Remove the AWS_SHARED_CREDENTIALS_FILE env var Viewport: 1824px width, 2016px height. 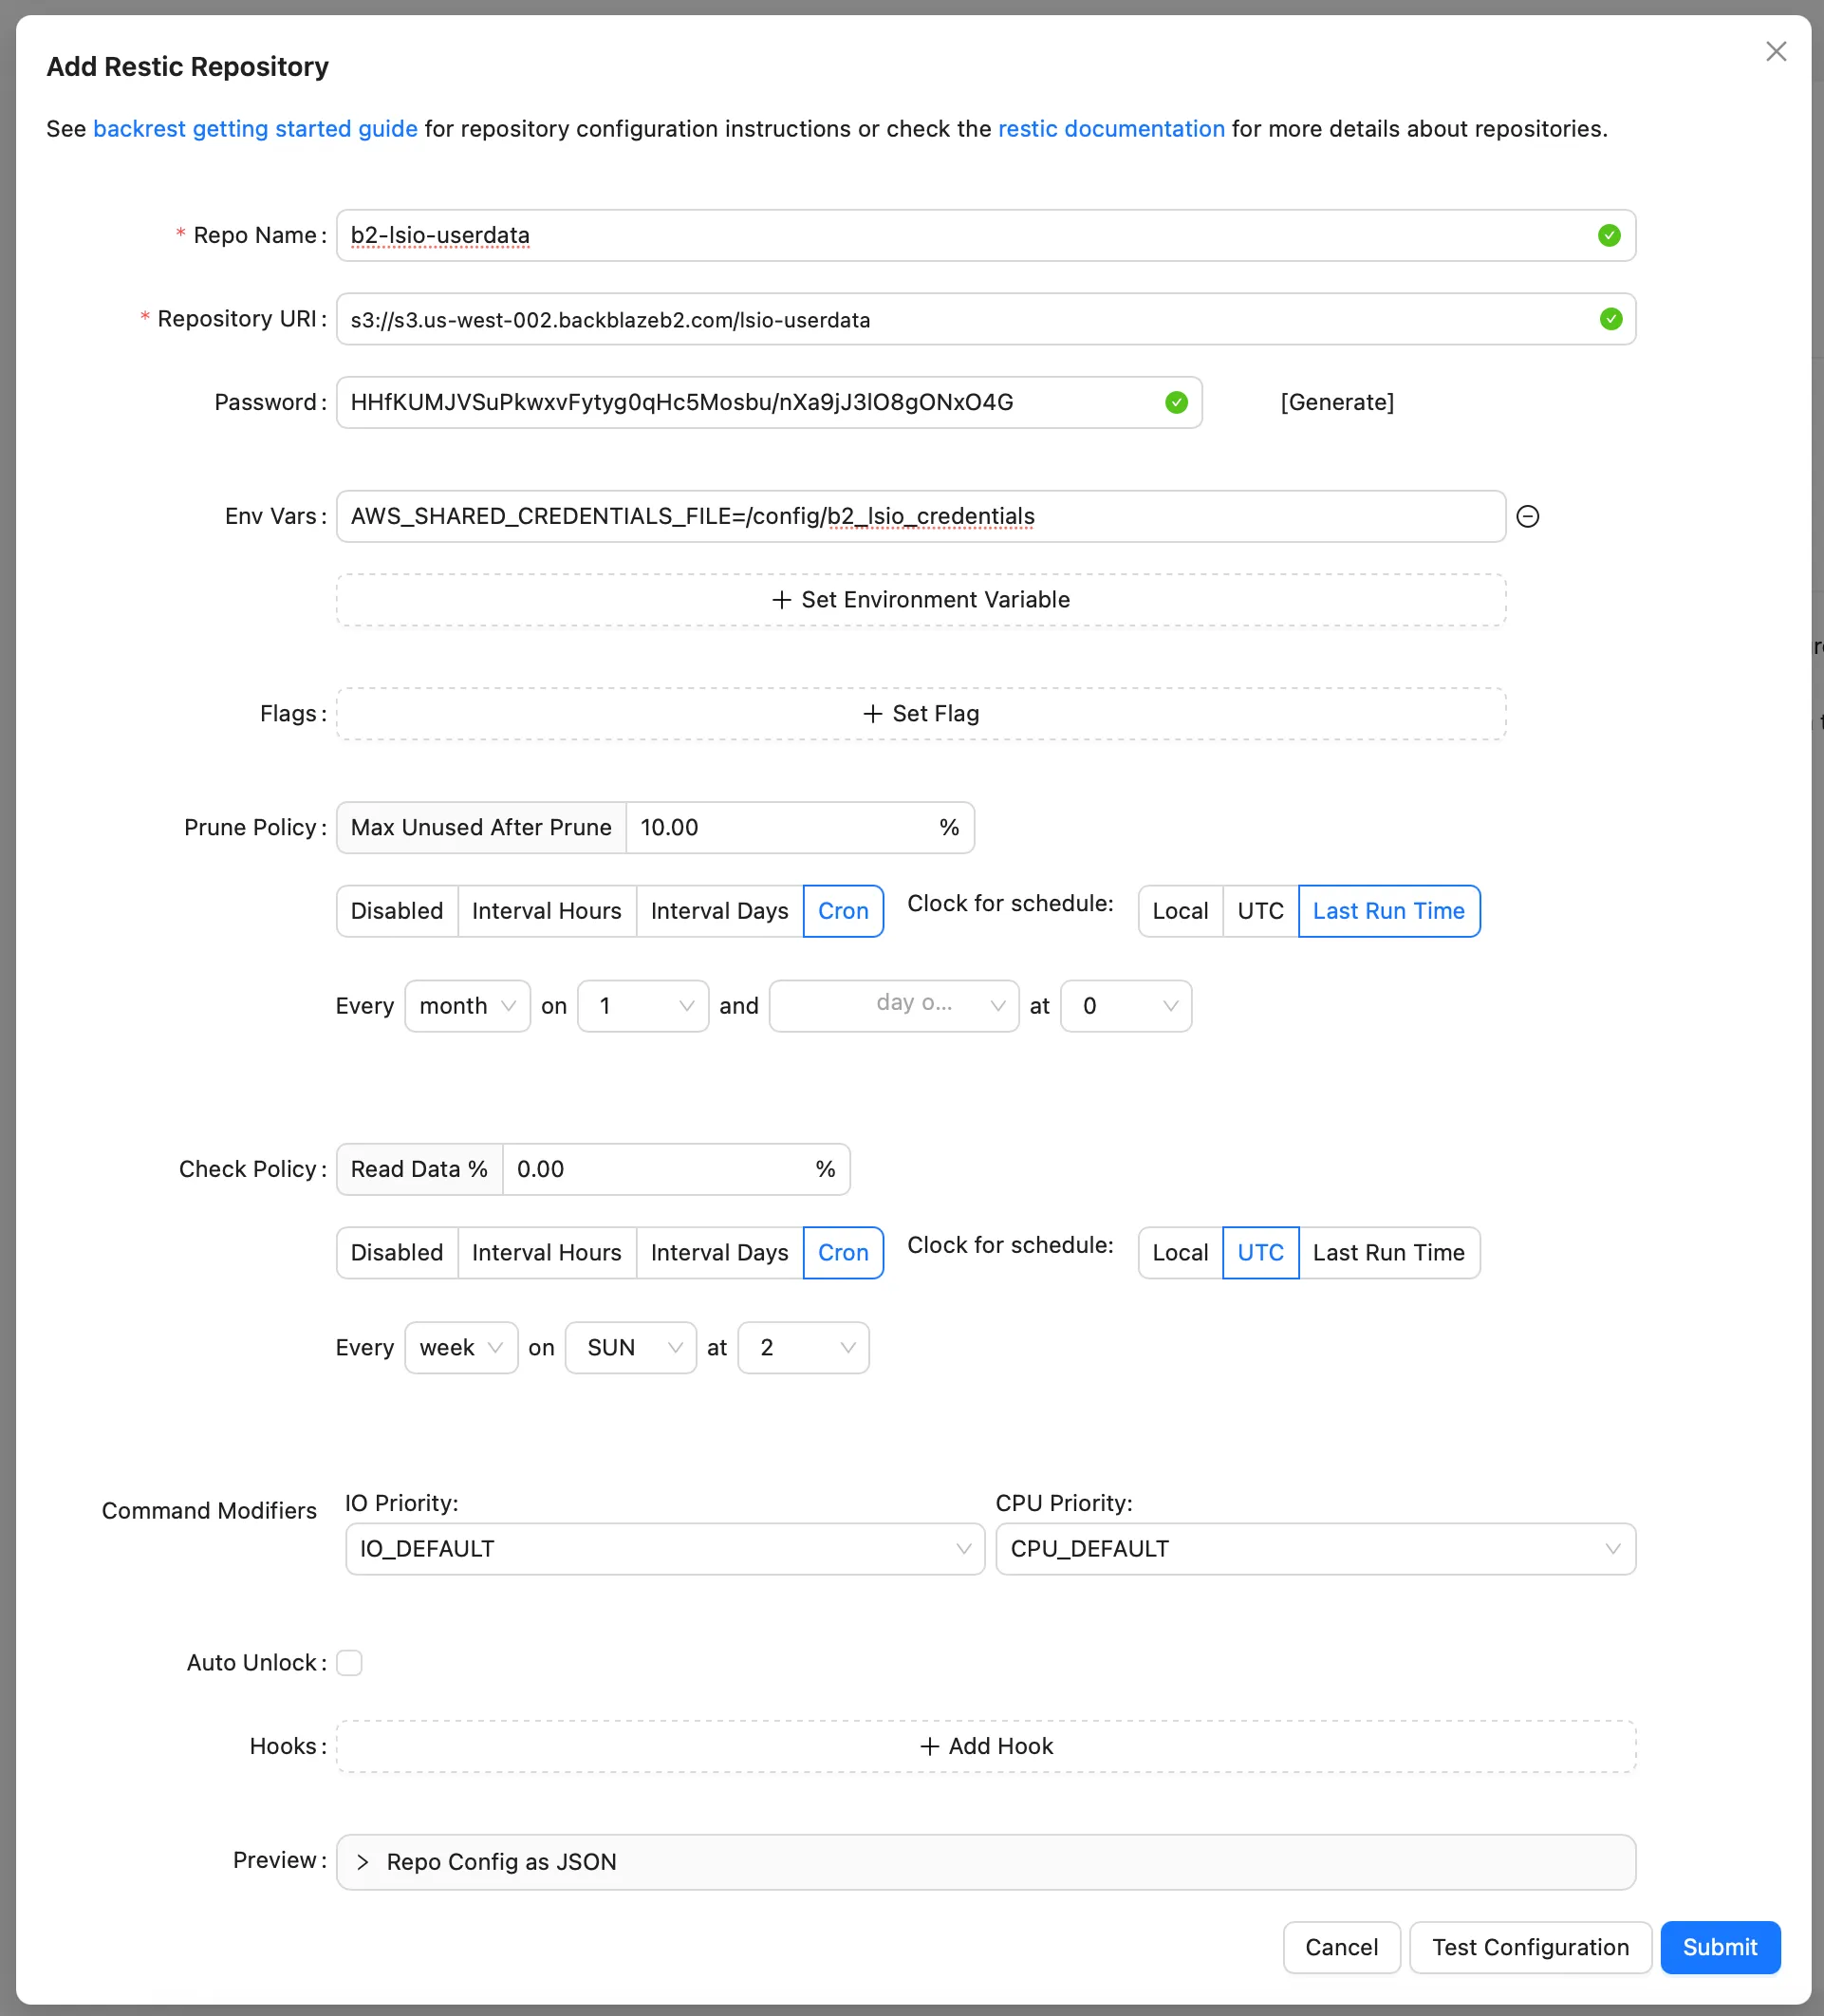pos(1527,516)
